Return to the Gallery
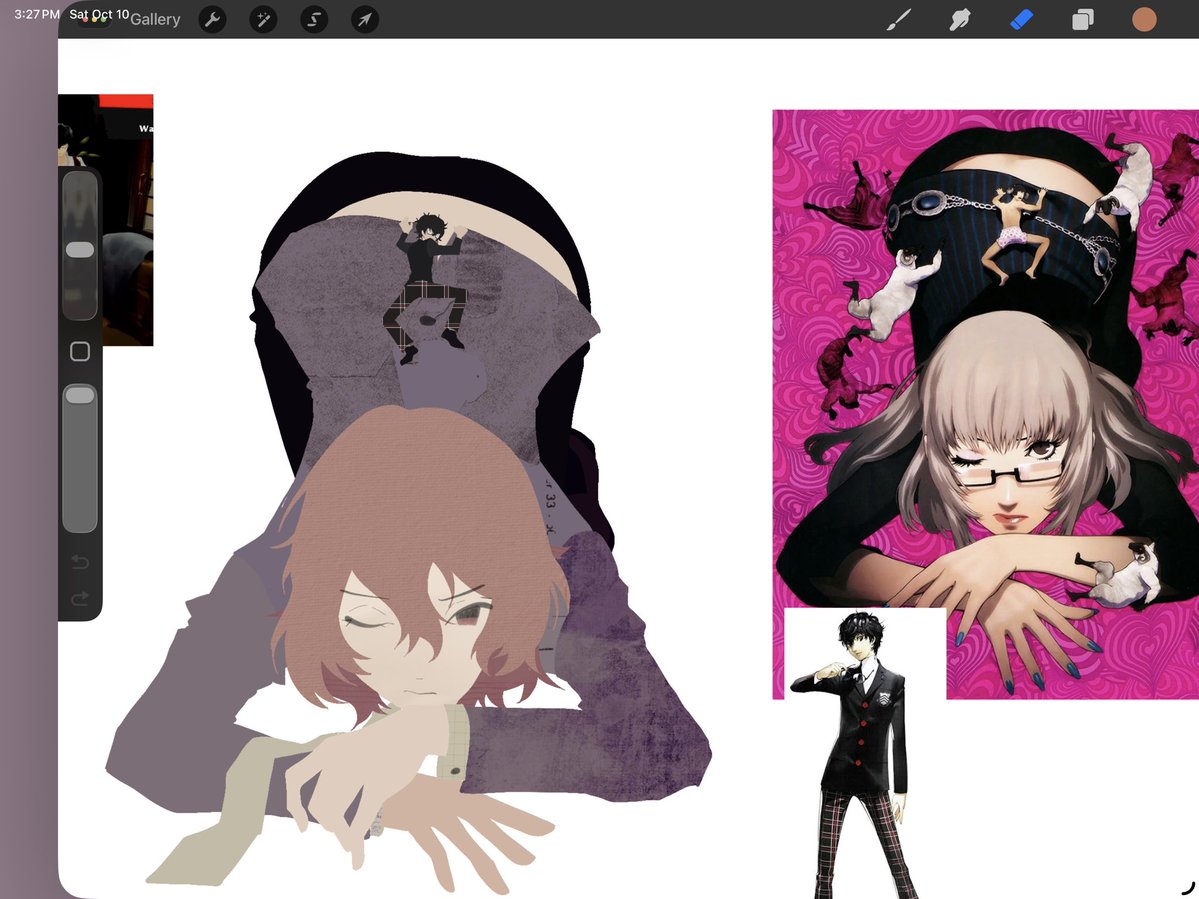The image size is (1199, 899). click(155, 20)
